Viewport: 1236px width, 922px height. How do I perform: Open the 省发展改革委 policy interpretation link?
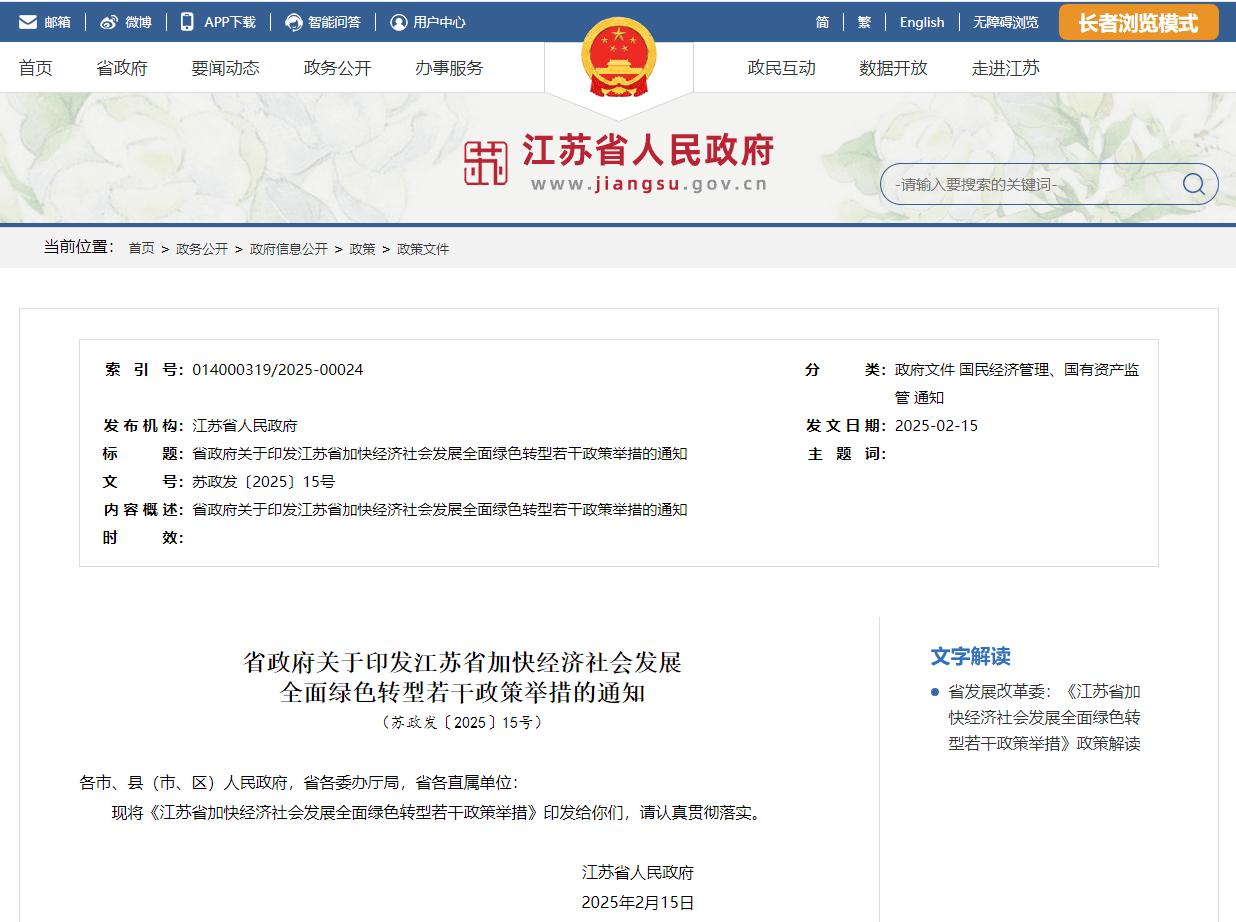click(x=1044, y=717)
